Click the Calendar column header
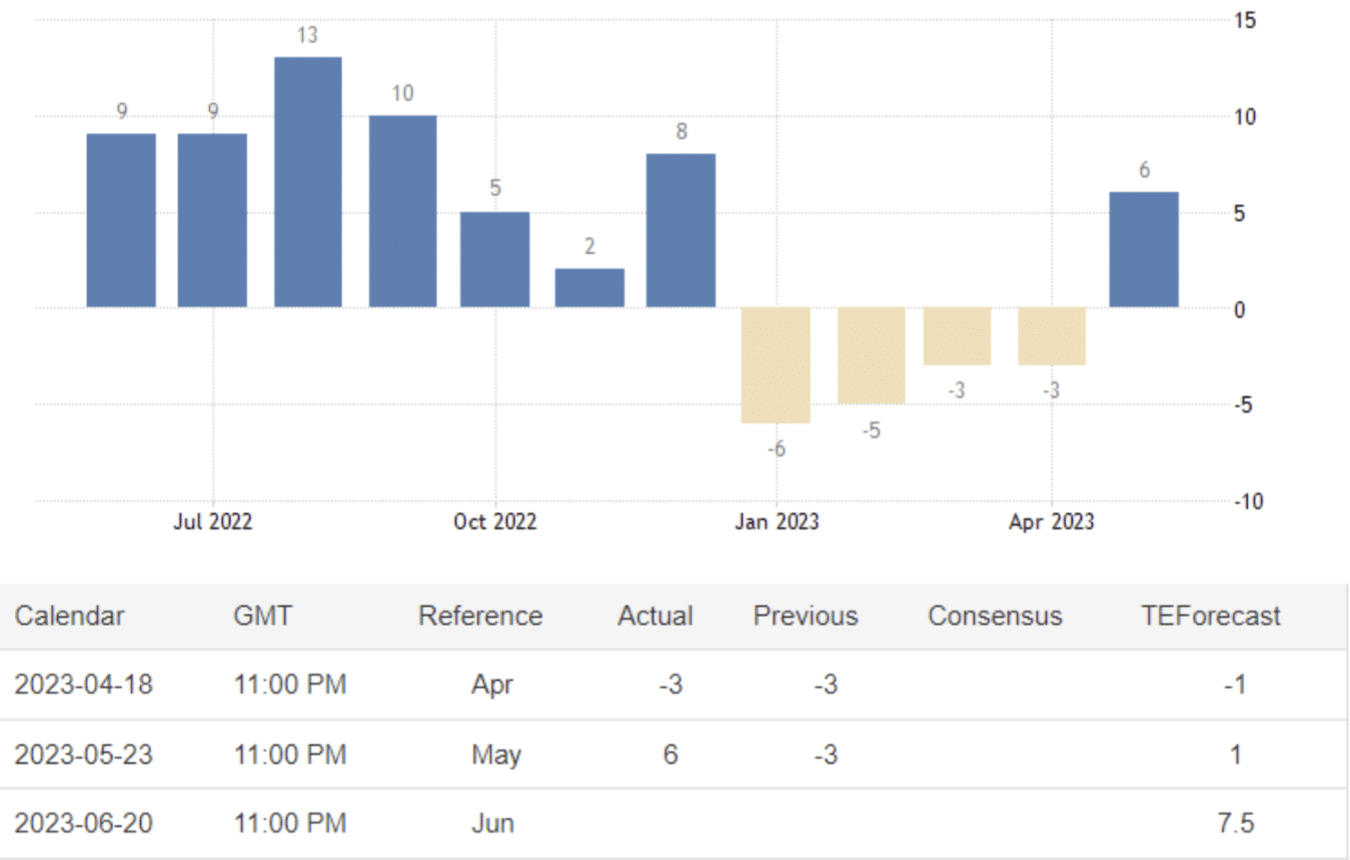Screen dimensions: 1350x860 (x=69, y=616)
